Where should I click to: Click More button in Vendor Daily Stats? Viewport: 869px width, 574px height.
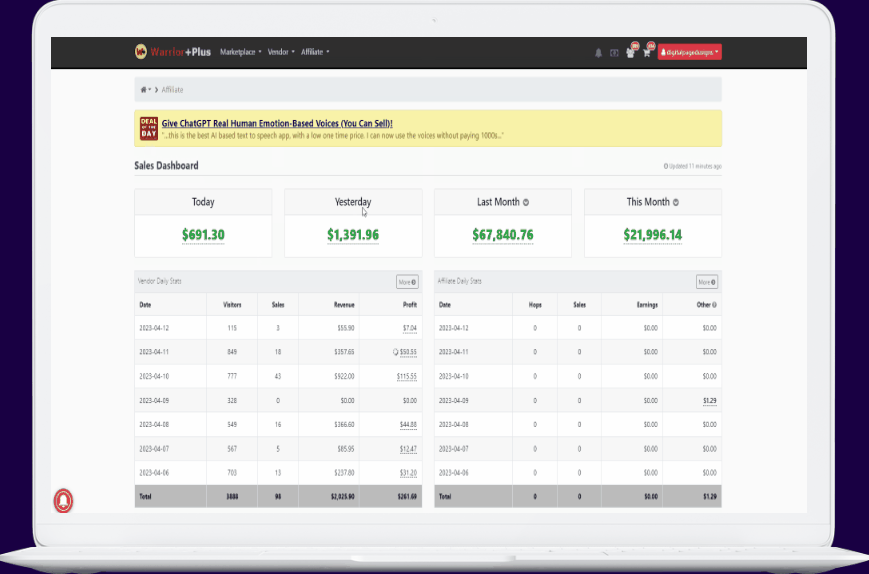(406, 282)
